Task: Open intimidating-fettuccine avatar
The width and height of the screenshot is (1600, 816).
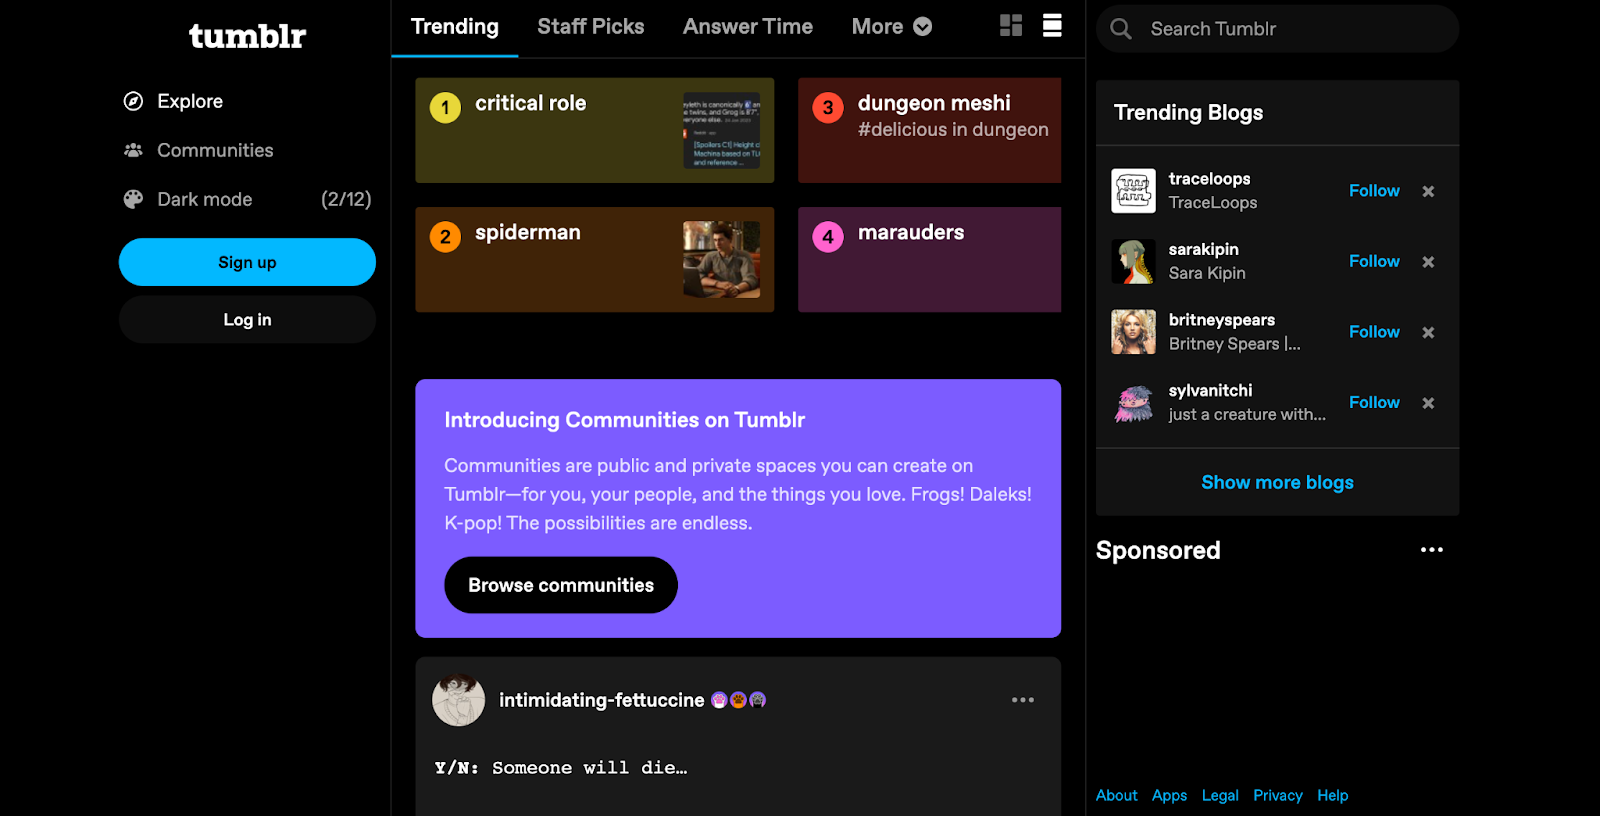Action: (458, 700)
